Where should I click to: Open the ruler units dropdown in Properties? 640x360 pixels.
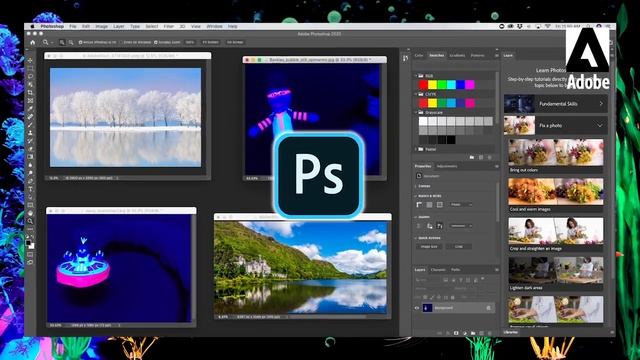460,204
